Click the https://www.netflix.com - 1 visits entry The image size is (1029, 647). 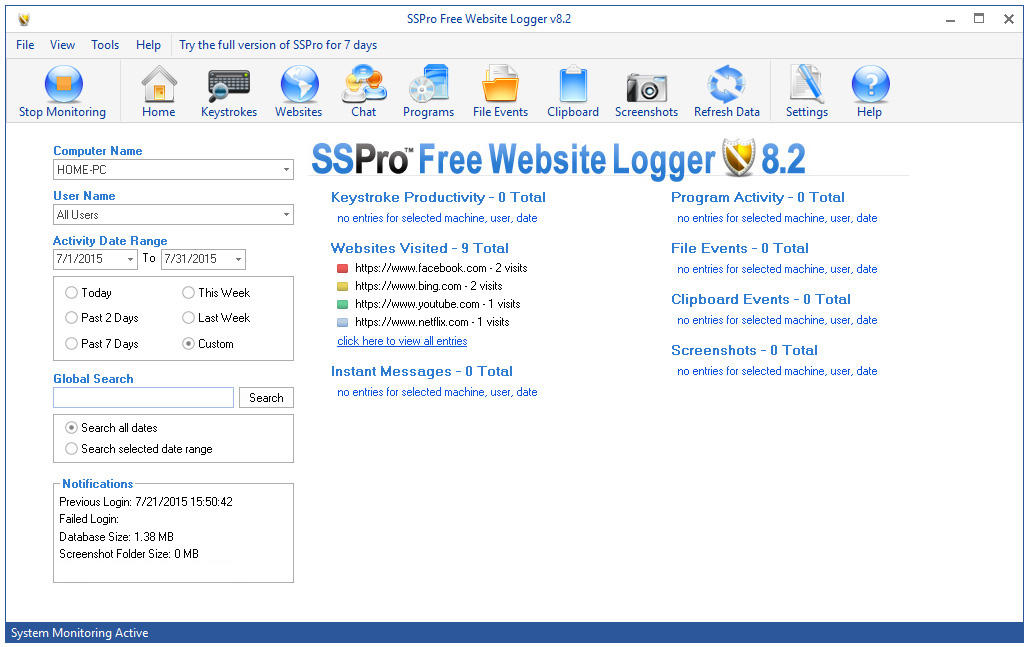tap(432, 322)
